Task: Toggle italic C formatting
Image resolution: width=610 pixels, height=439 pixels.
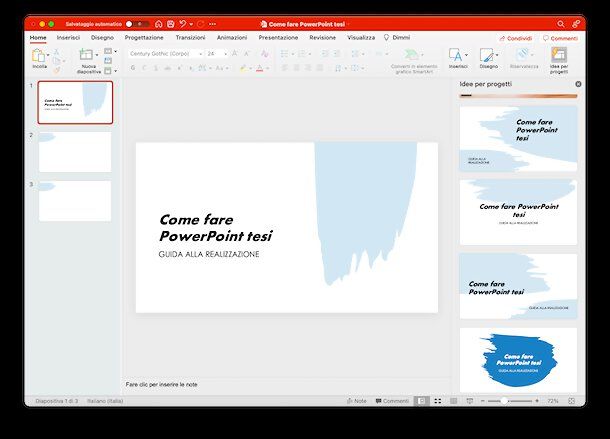Action: tap(144, 68)
